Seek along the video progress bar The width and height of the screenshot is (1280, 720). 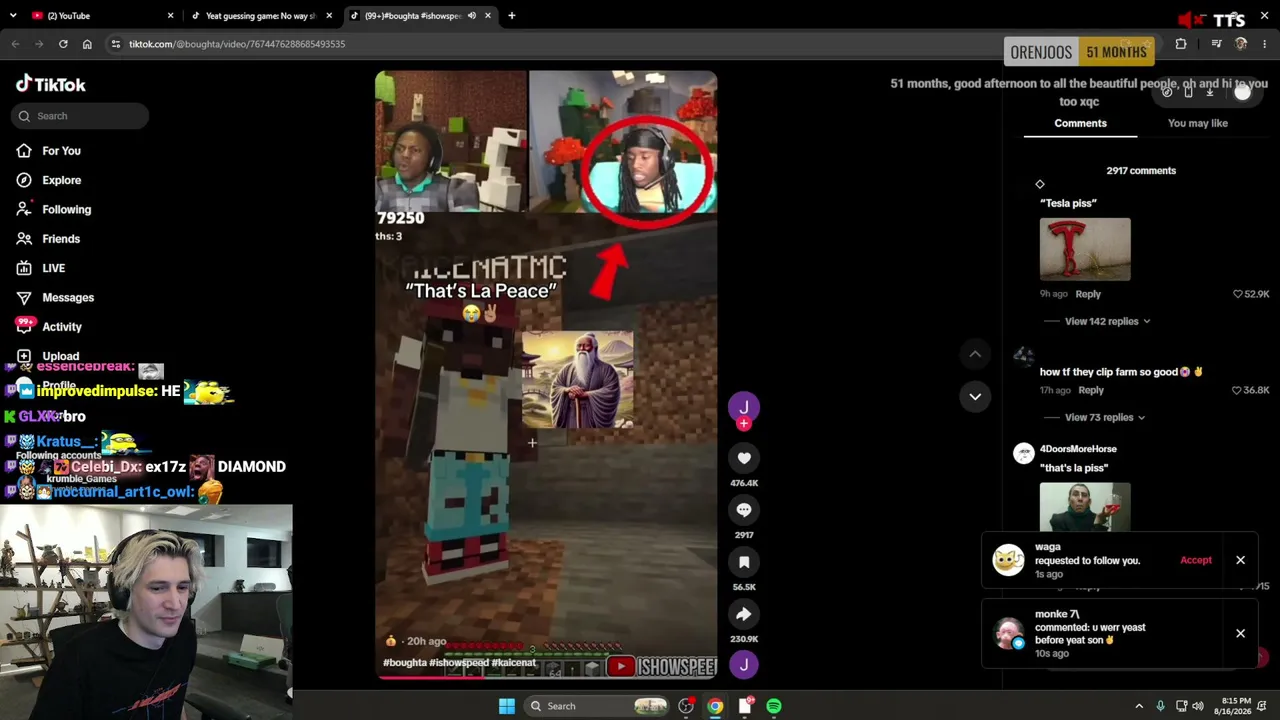tap(546, 676)
